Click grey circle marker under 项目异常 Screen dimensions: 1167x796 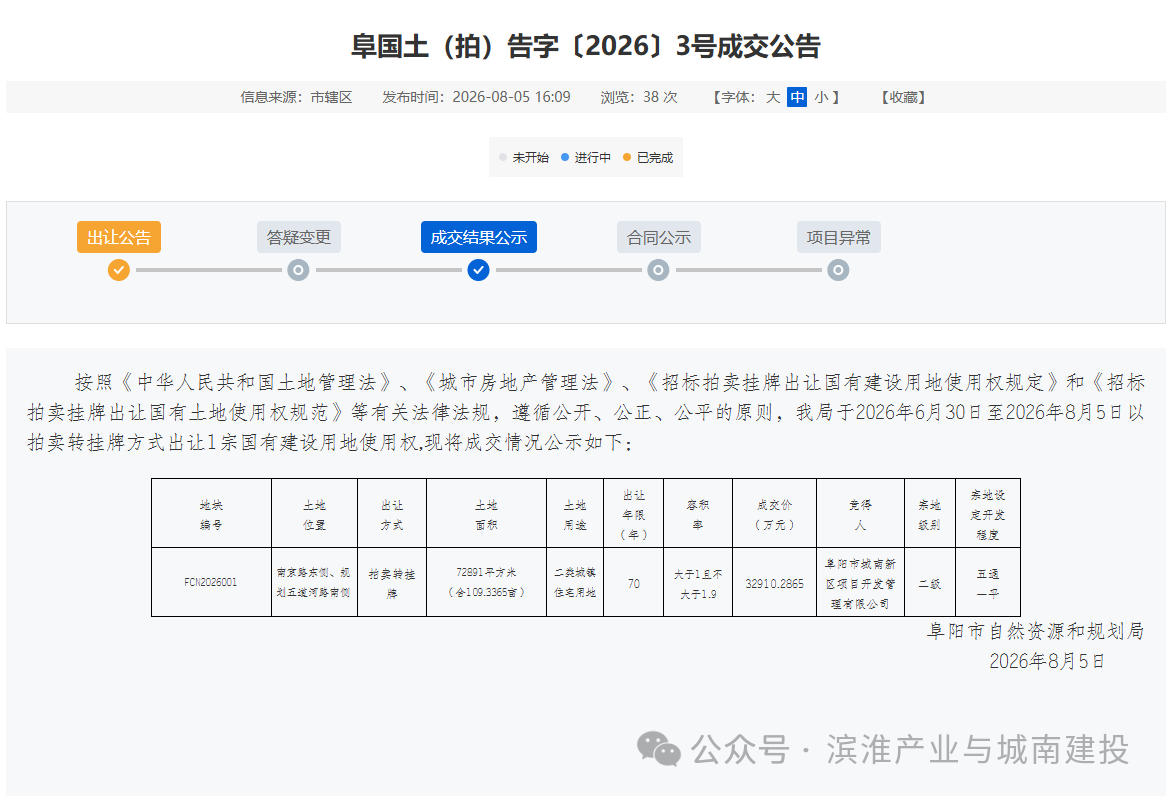click(x=838, y=270)
